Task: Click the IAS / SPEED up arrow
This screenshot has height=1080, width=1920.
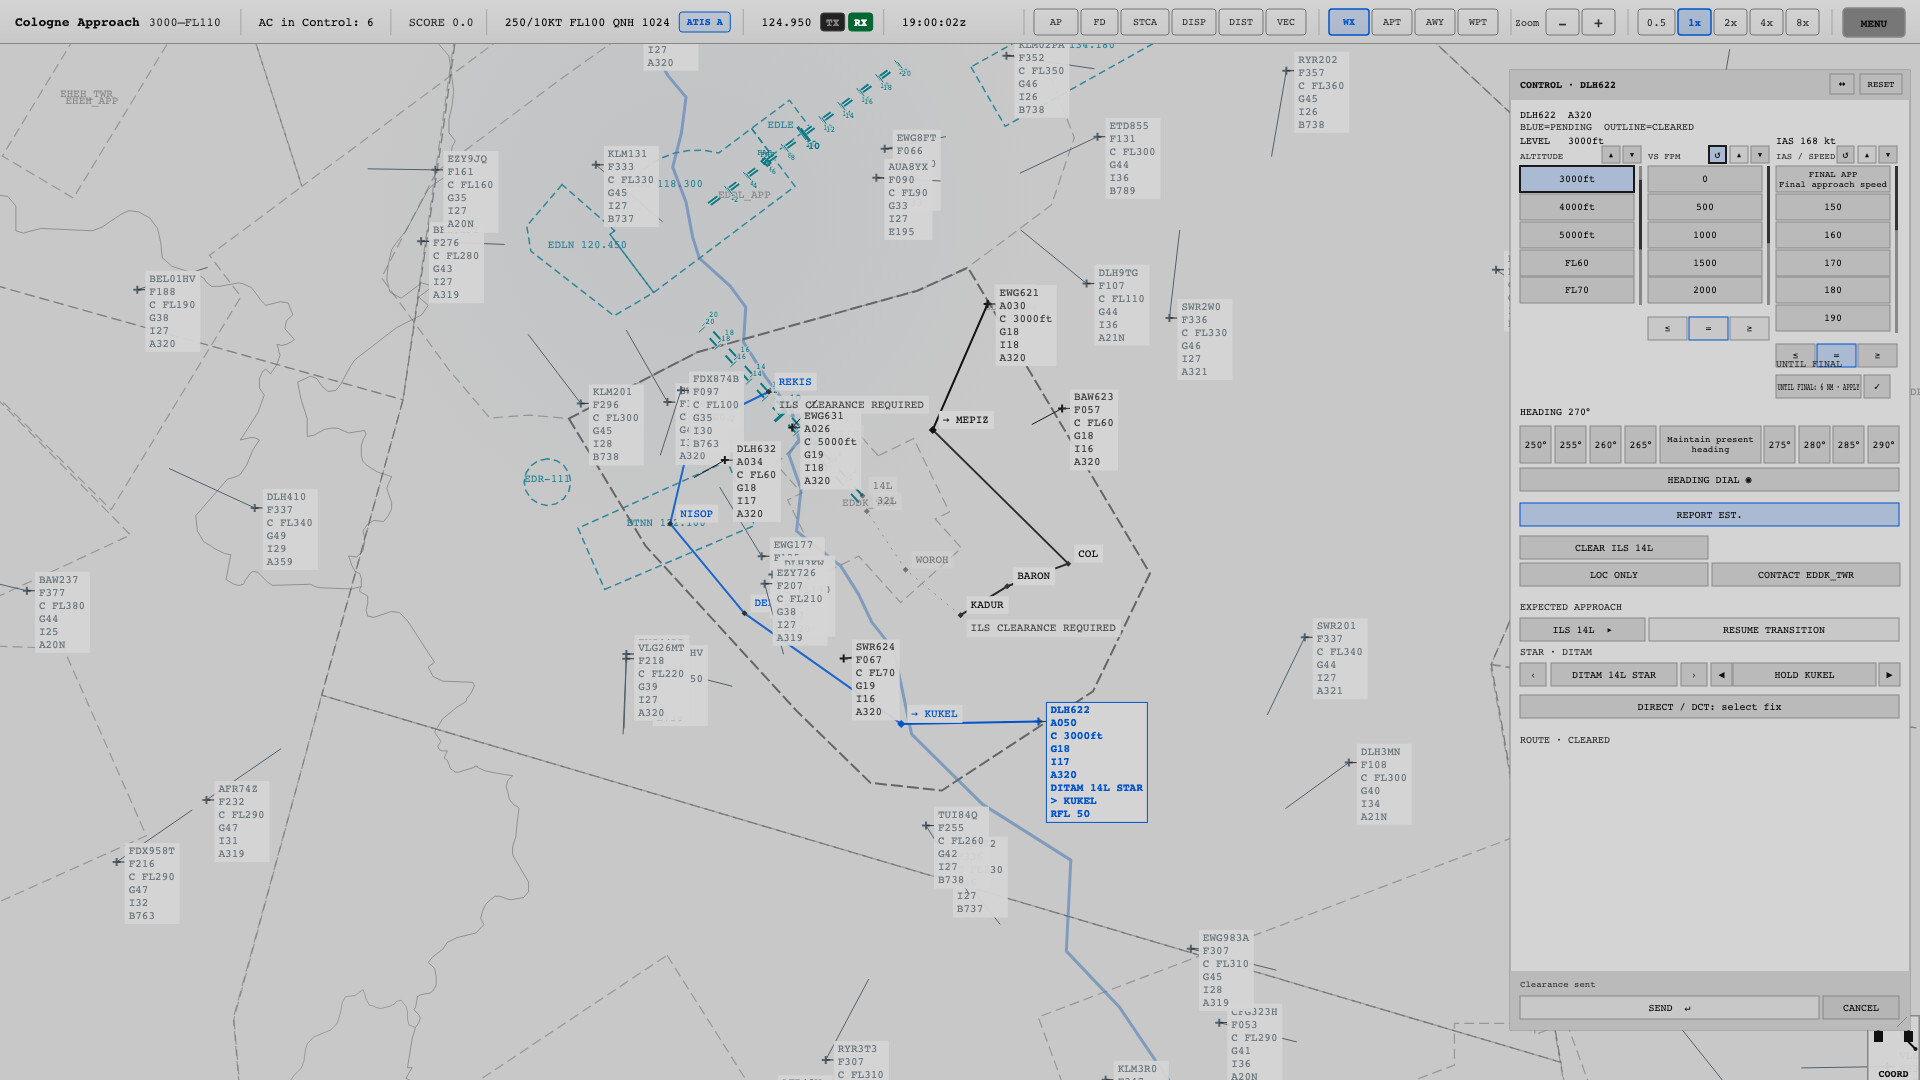Action: pos(1867,155)
